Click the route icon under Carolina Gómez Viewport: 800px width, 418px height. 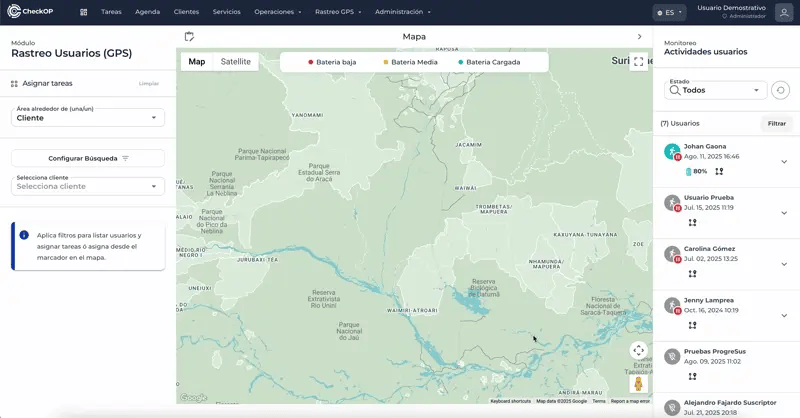tap(692, 274)
